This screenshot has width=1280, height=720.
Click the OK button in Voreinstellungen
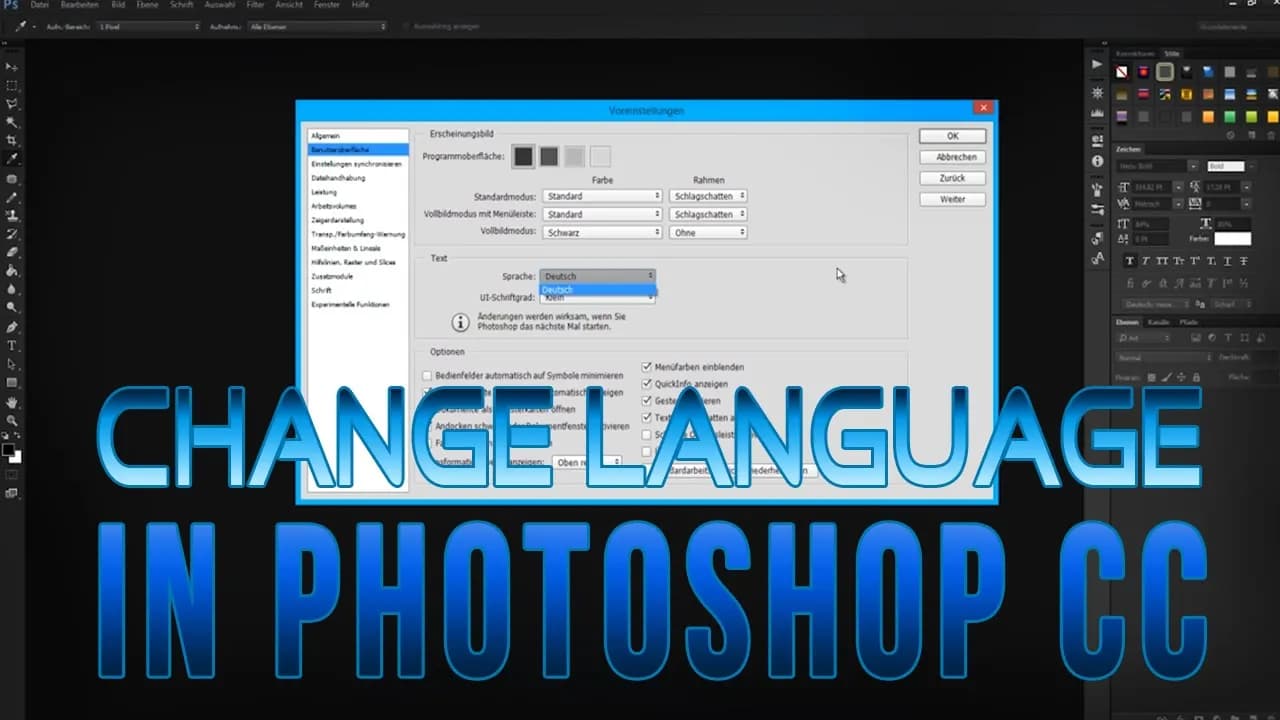click(952, 136)
